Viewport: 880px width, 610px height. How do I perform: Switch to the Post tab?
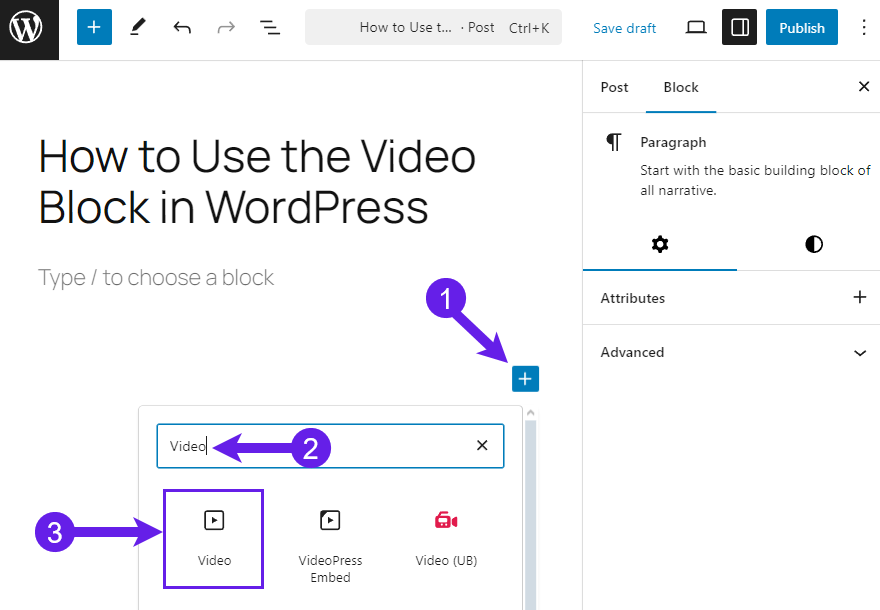[x=615, y=87]
